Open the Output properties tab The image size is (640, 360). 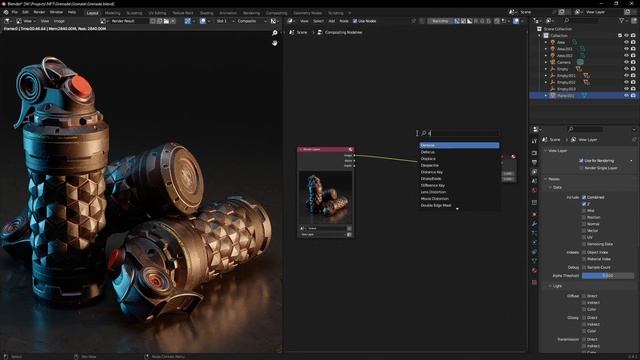[x=534, y=162]
